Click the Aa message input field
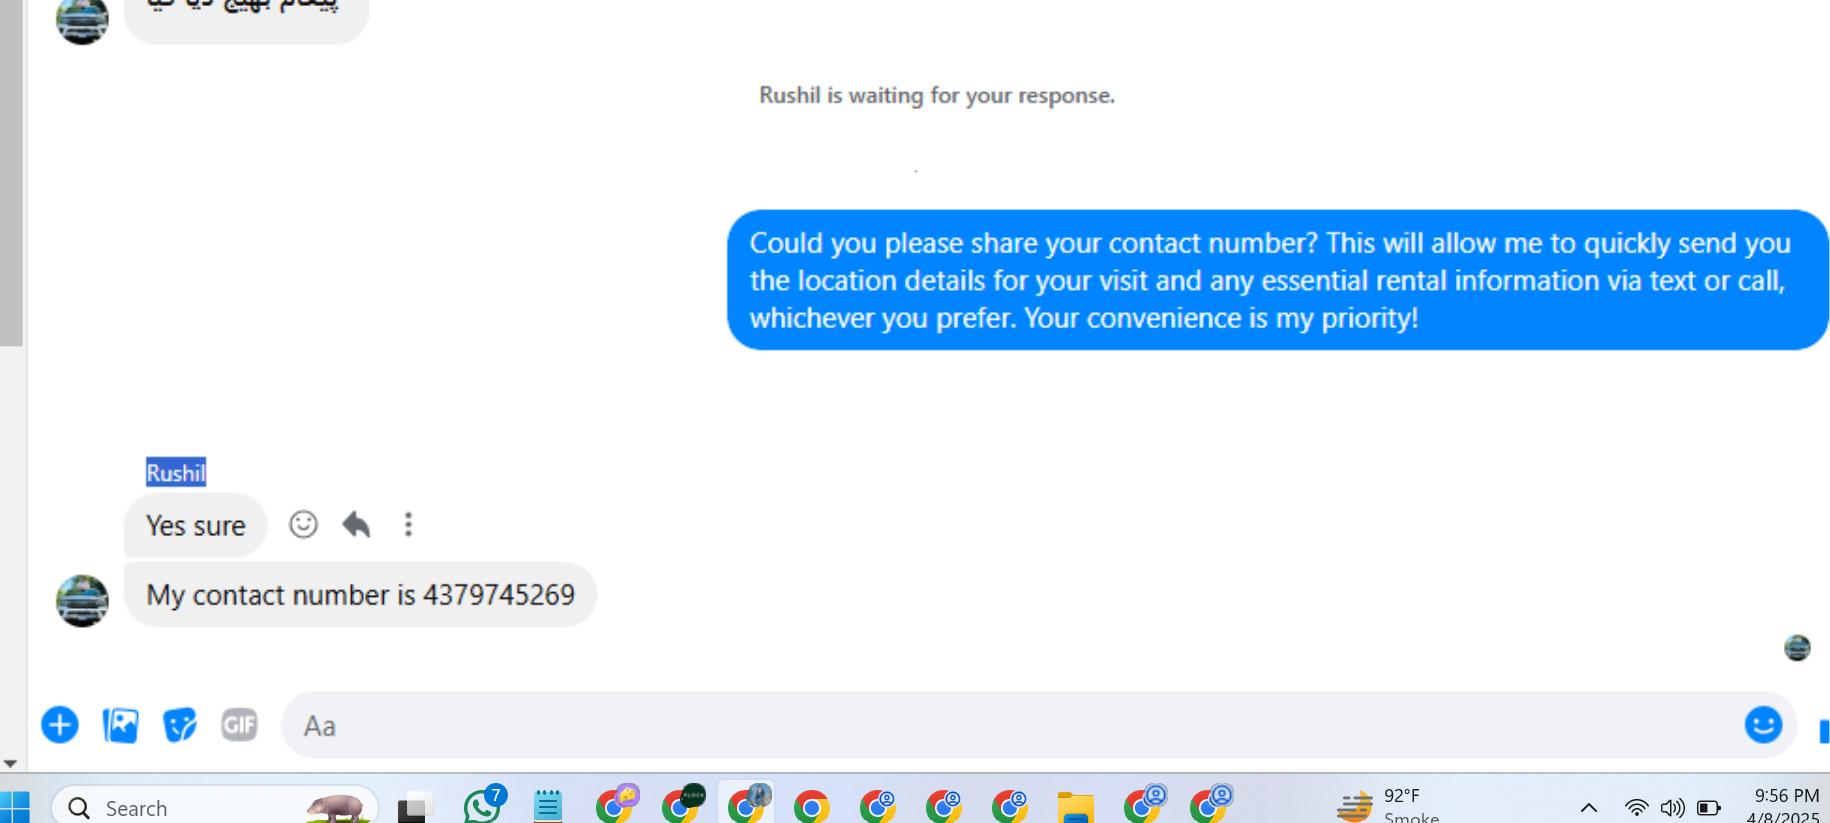 [x=1010, y=725]
